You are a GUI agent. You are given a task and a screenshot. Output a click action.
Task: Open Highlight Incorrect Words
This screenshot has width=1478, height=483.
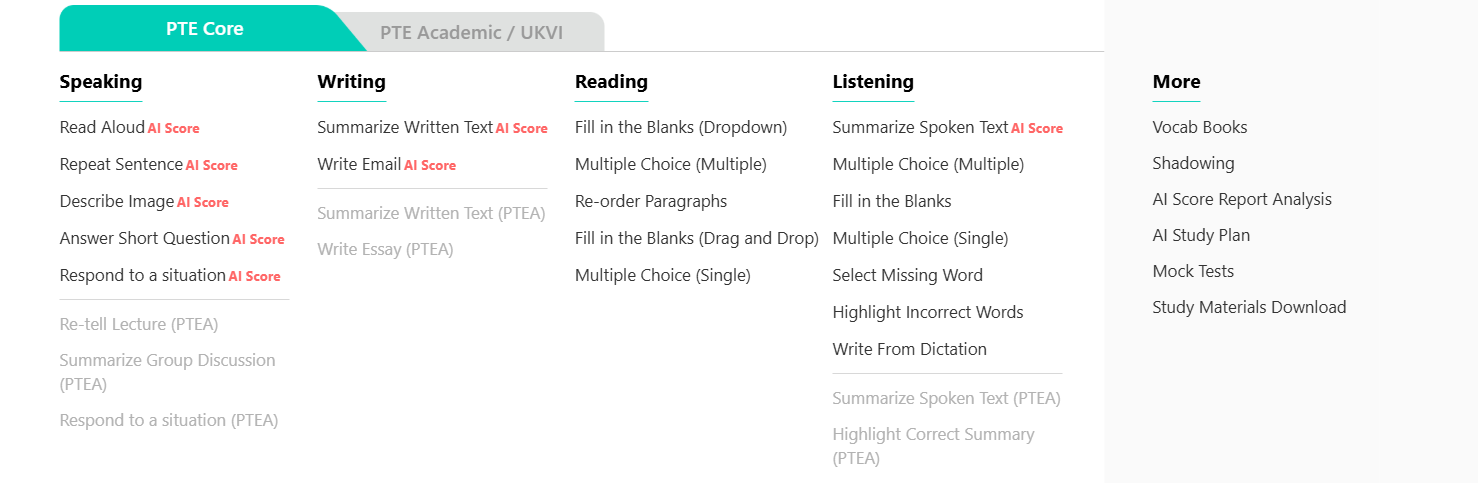pos(928,313)
